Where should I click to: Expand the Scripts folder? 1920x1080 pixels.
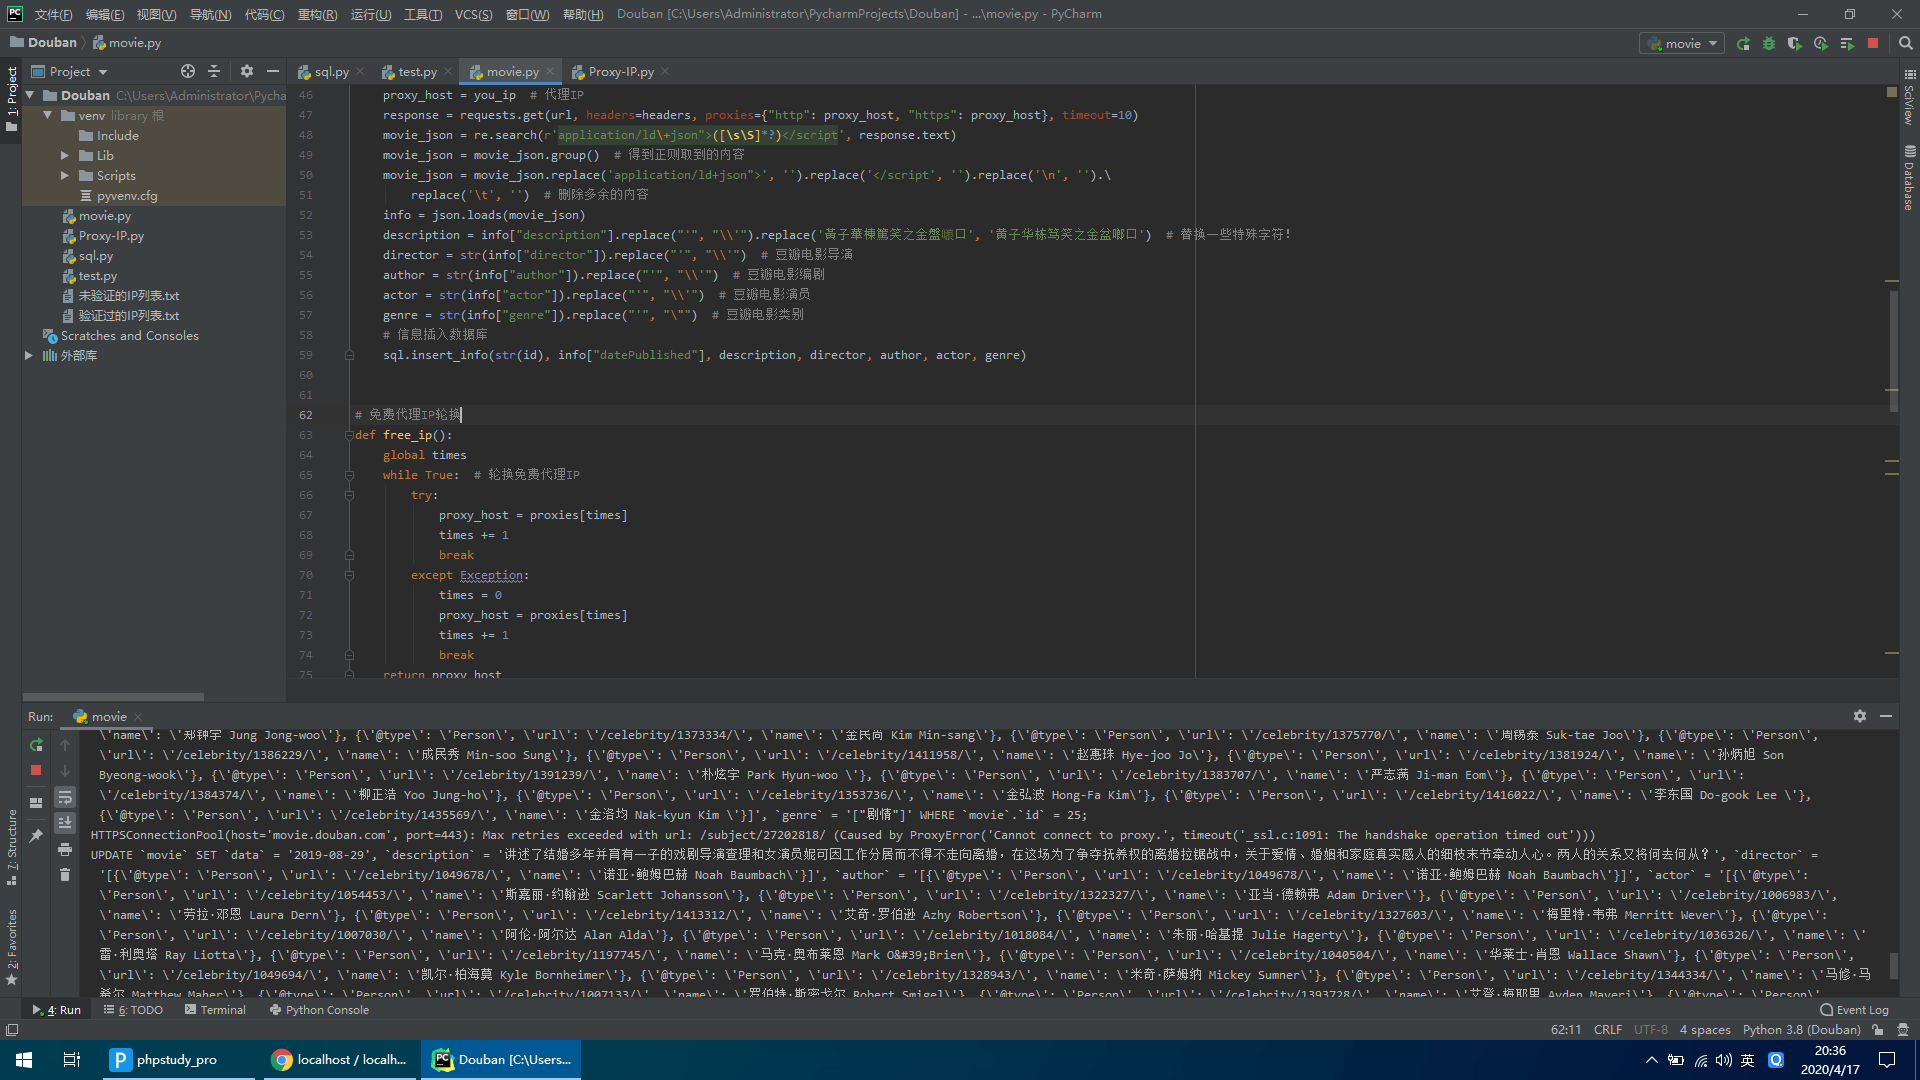65,175
